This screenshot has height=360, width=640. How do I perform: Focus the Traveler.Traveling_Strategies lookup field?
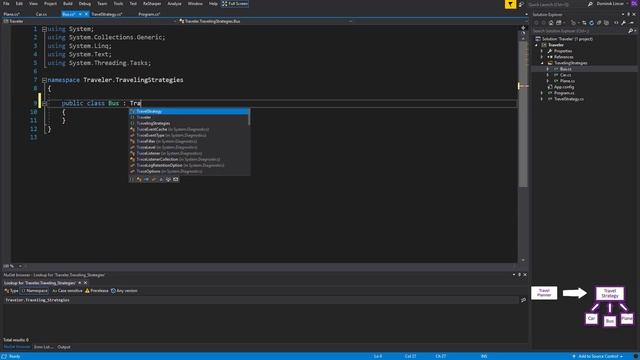click(x=261, y=300)
